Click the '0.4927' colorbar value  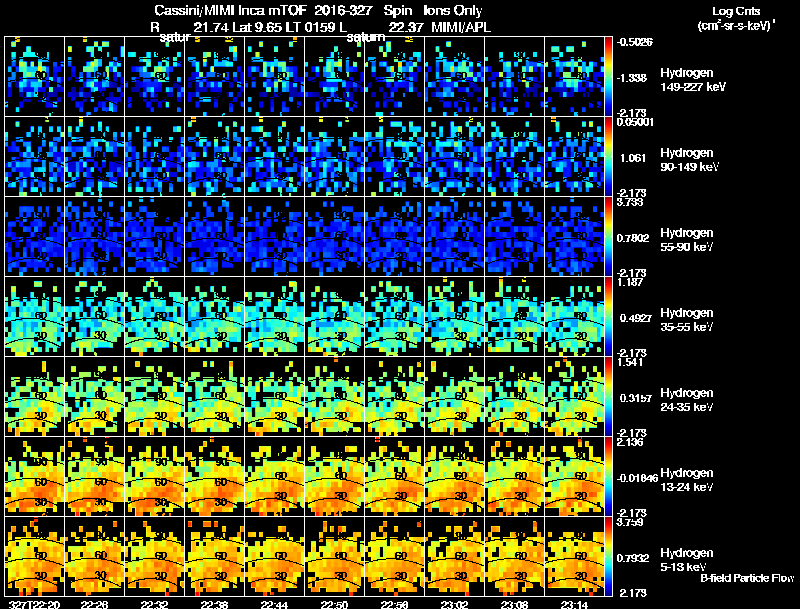(x=636, y=318)
